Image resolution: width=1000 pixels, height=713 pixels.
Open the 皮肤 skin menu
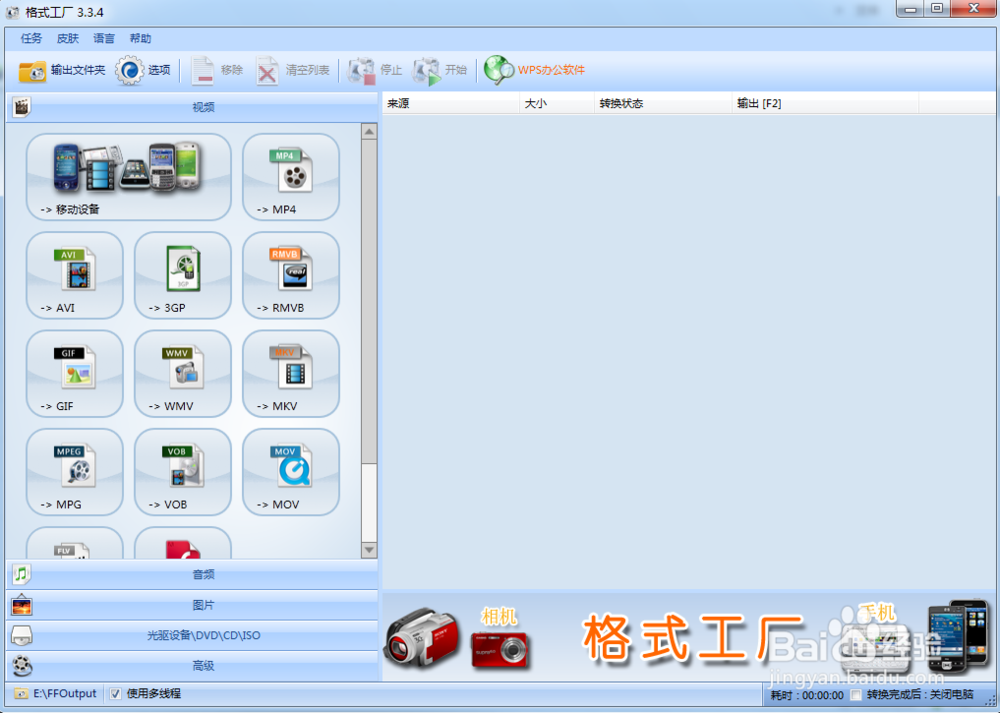click(x=68, y=39)
